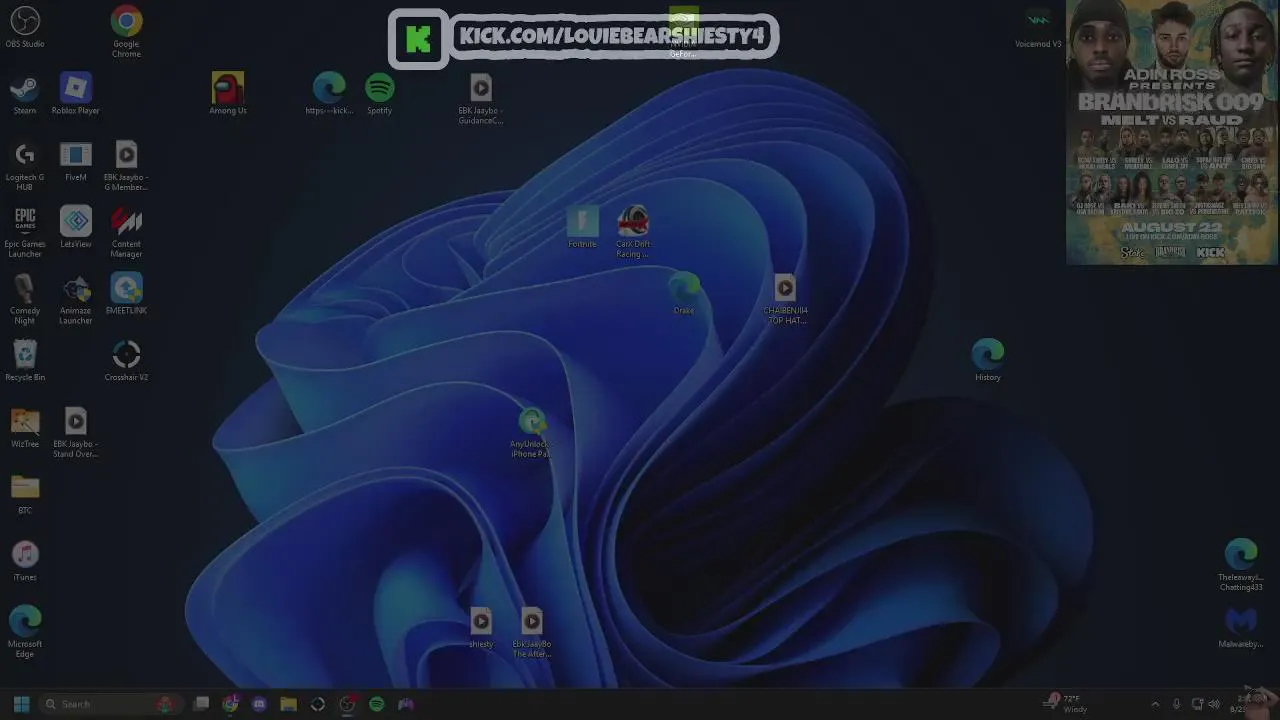Open Crosshair app from the taskbar
Viewport: 1280px width, 720px height.
click(318, 704)
